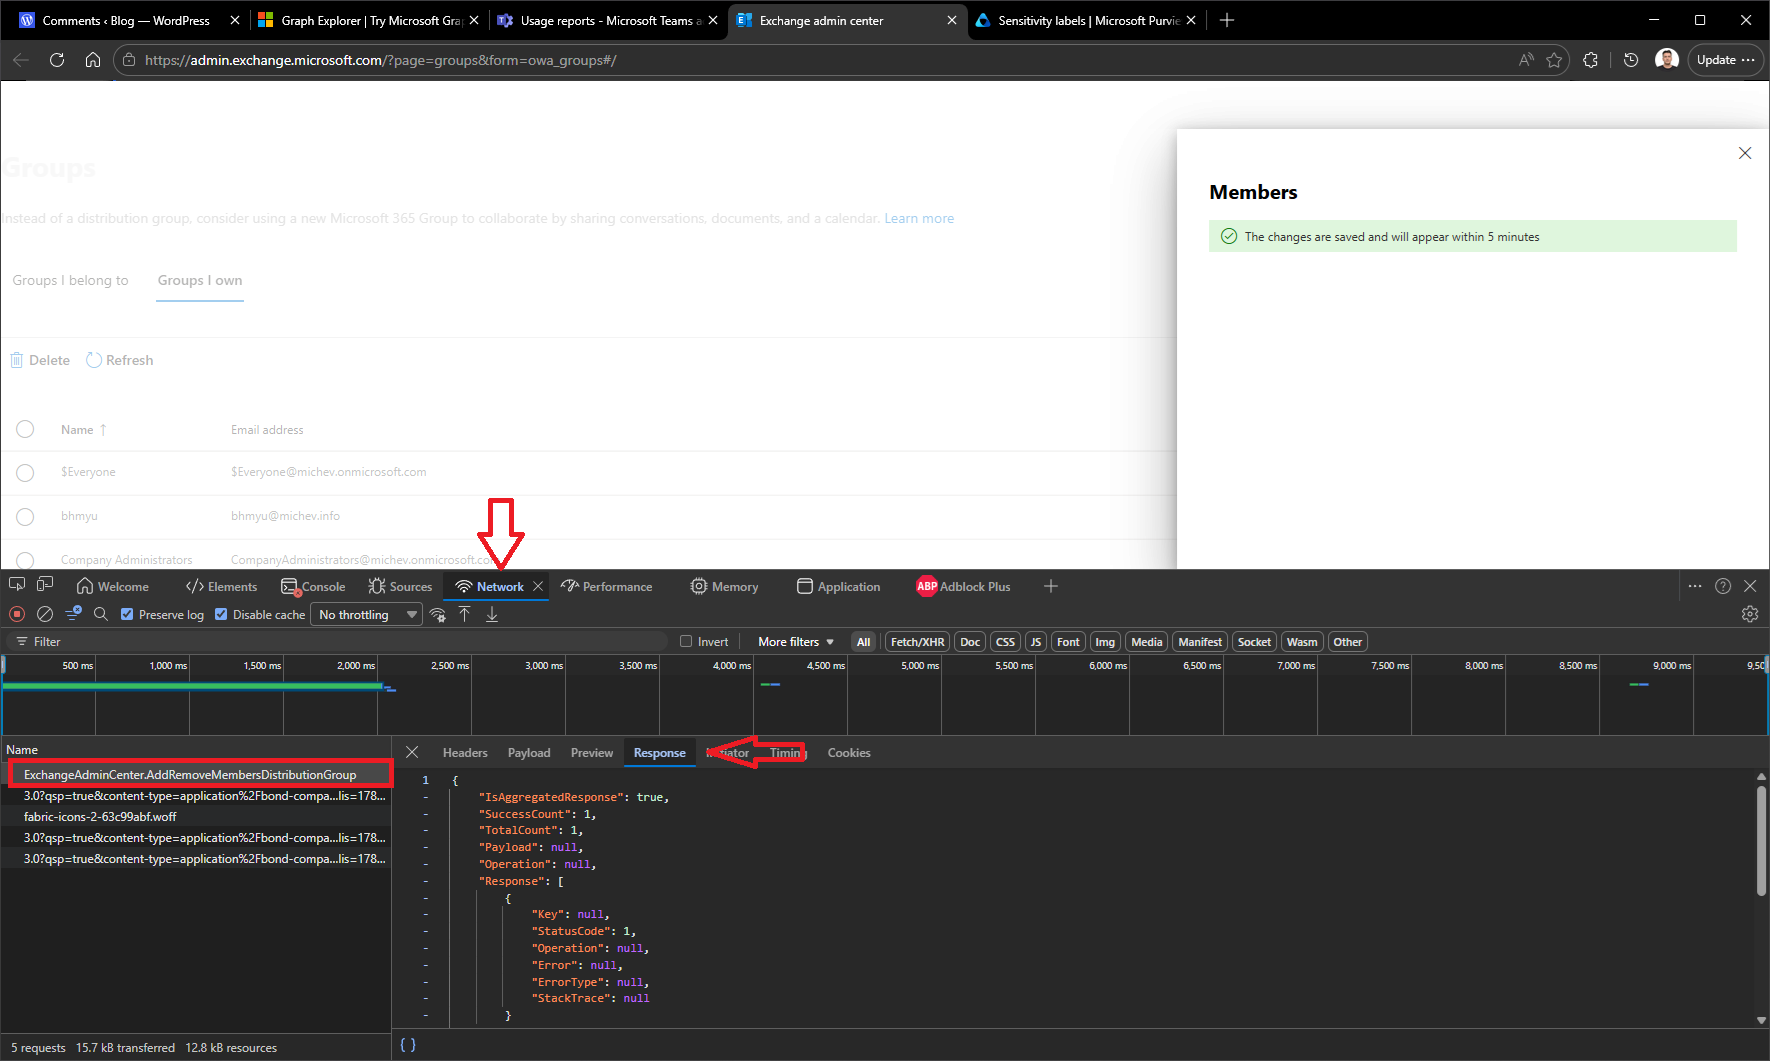
Task: Click Import HAR file up-arrow icon
Action: coord(465,614)
